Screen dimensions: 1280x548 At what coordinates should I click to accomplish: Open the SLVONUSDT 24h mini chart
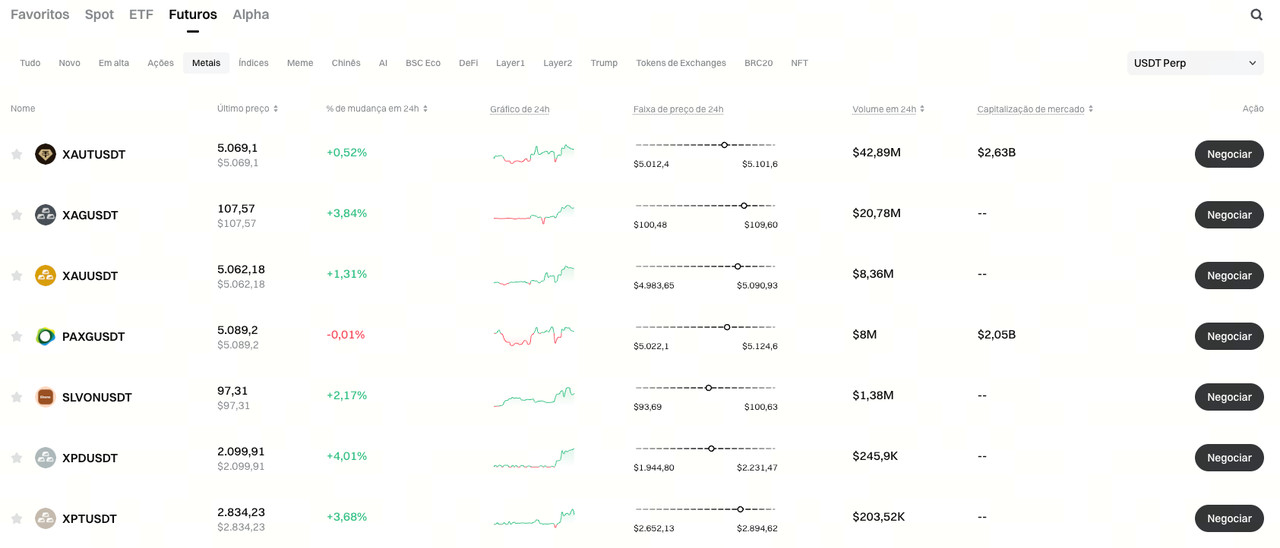pos(533,397)
